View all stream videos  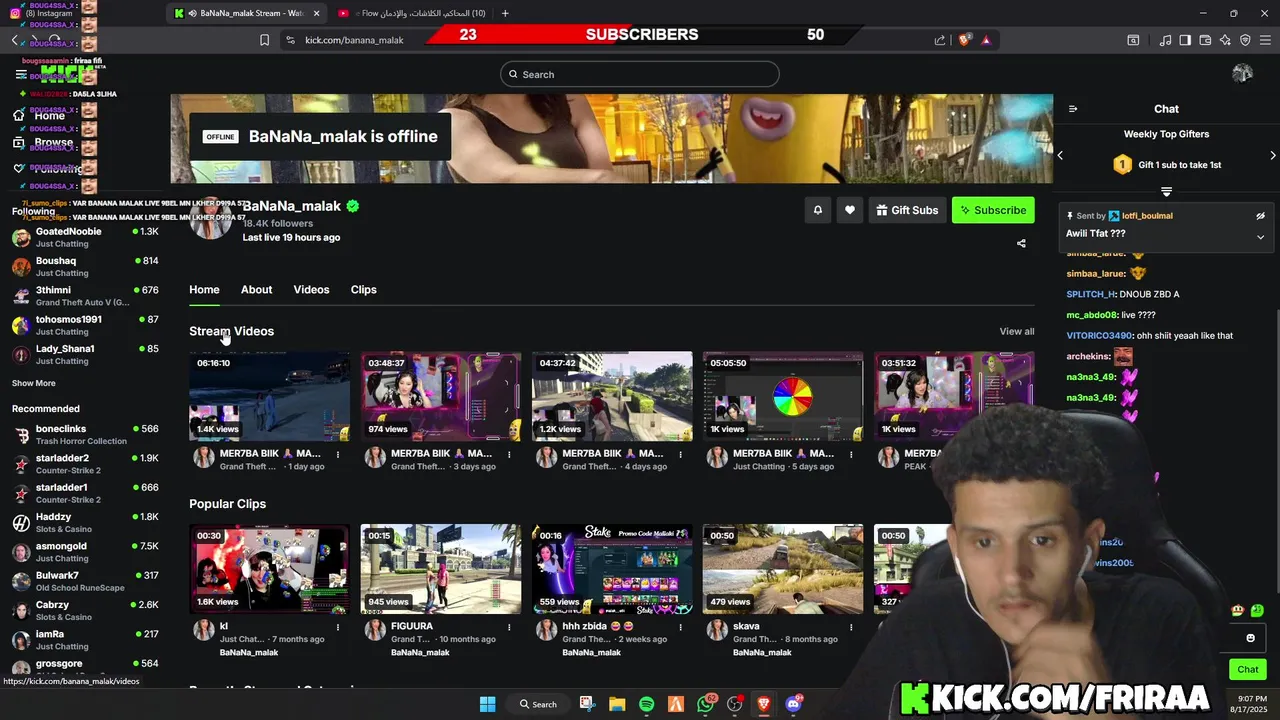tap(1017, 331)
